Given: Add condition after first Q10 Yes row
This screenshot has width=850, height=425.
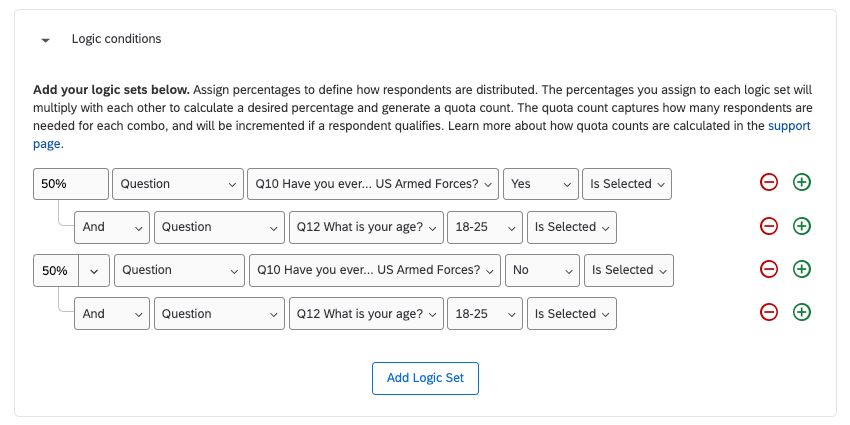Looking at the screenshot, I should coord(801,183).
